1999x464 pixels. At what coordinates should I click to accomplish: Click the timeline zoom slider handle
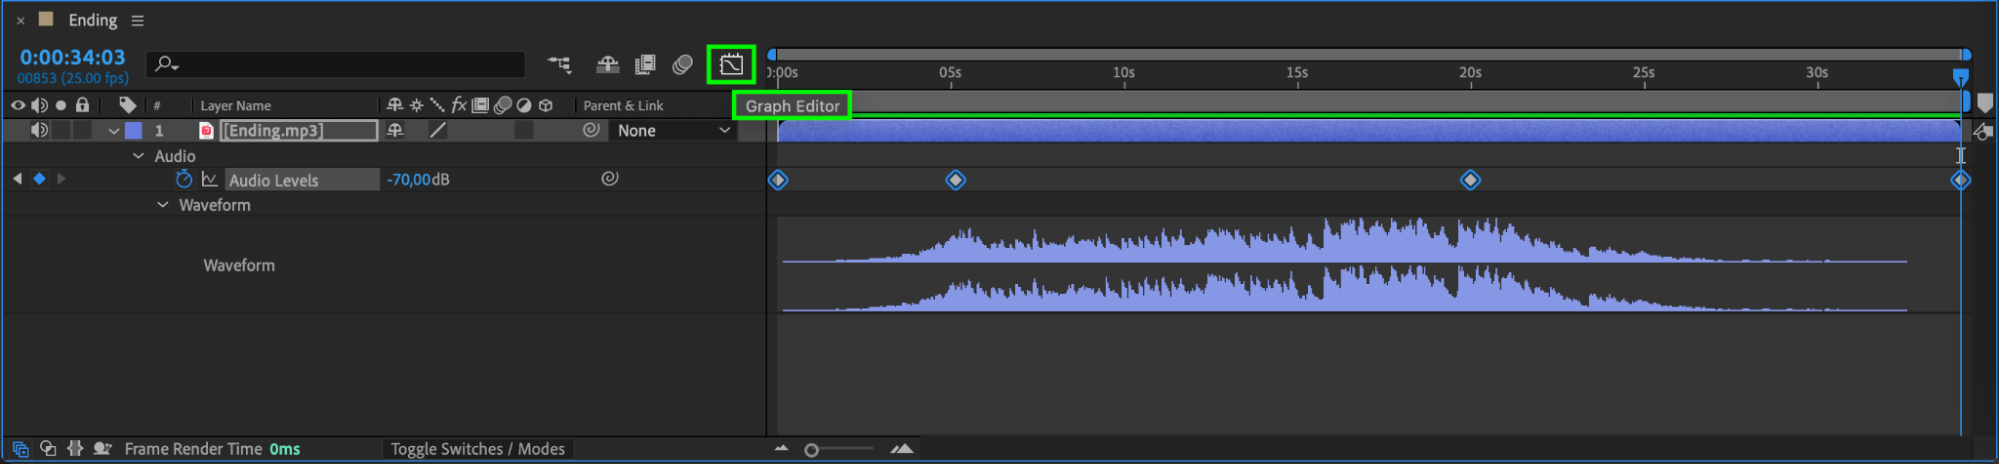pos(811,450)
